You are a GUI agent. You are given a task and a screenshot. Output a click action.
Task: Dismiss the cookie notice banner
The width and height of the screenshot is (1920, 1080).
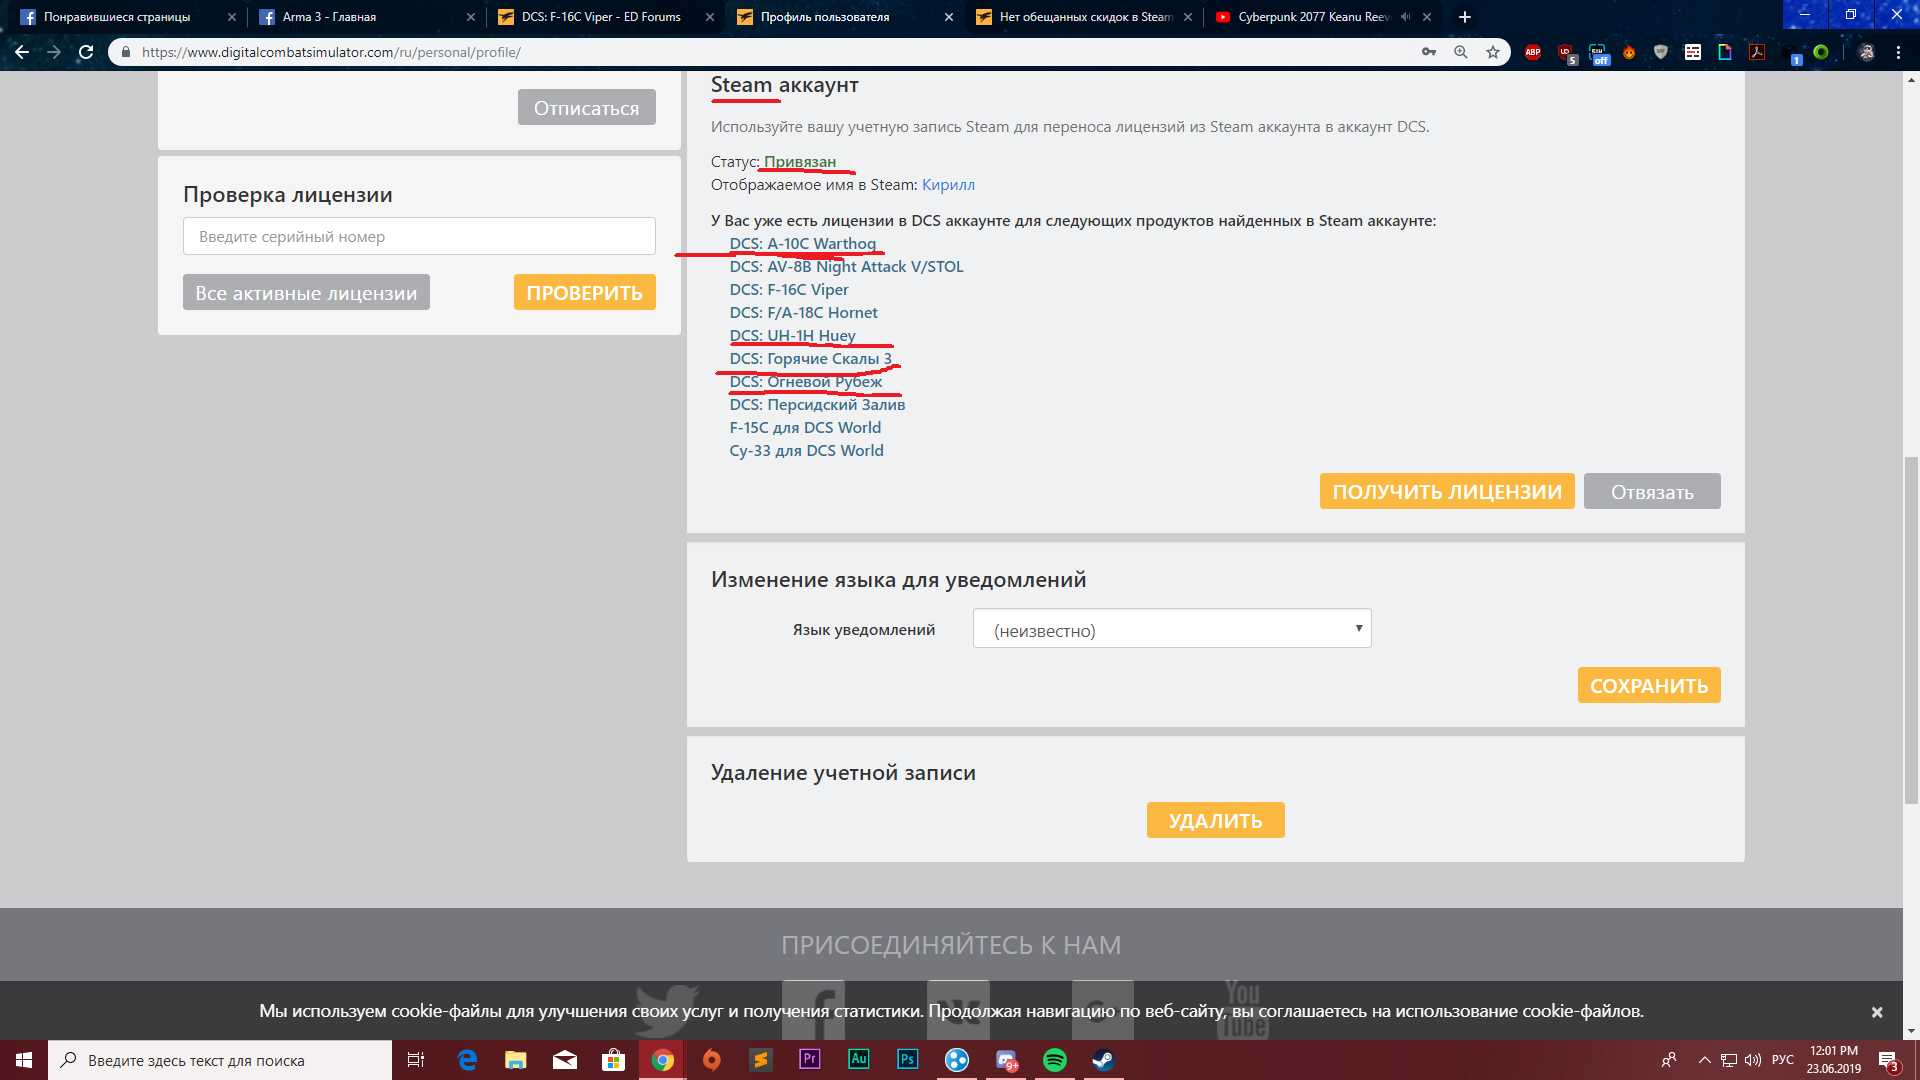1877,1012
